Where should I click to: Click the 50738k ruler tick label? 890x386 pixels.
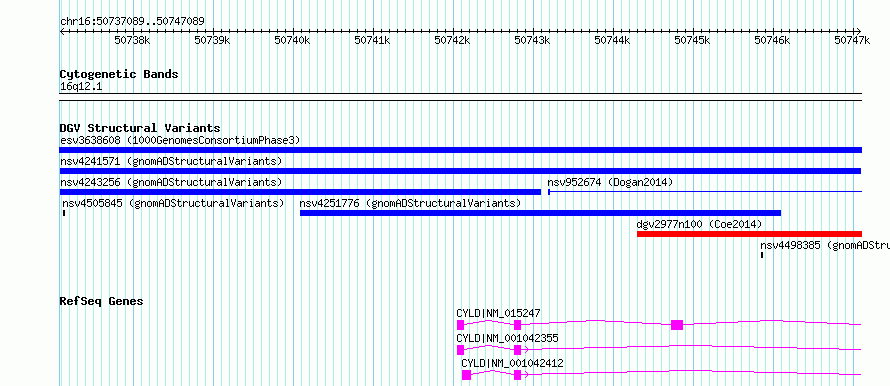(x=132, y=40)
